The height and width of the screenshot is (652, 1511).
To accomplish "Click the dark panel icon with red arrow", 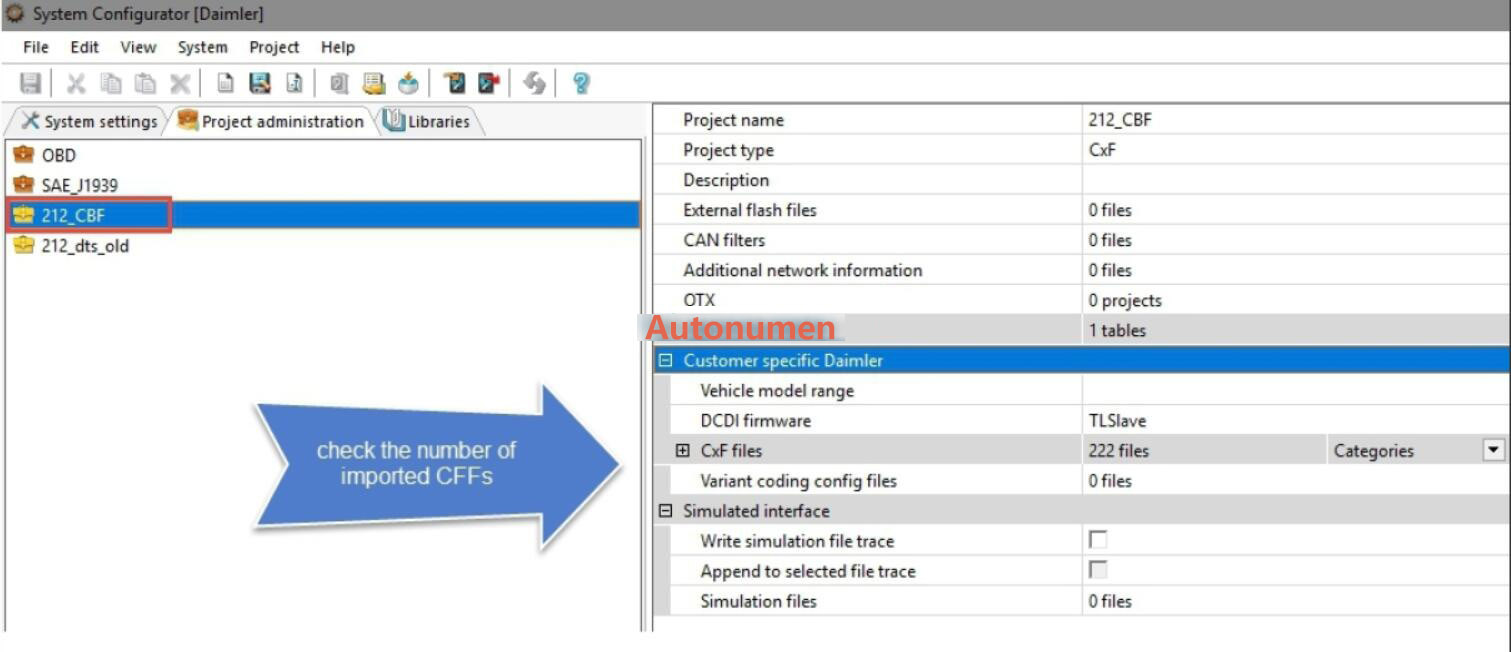I will point(489,84).
